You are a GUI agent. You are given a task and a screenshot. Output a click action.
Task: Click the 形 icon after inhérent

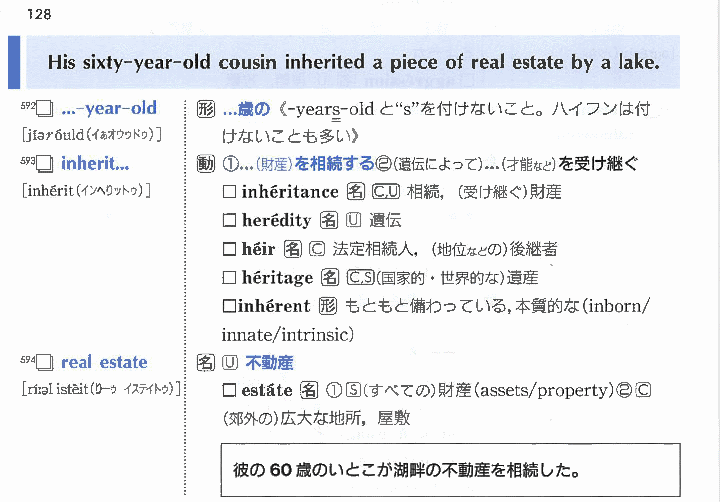pos(328,305)
